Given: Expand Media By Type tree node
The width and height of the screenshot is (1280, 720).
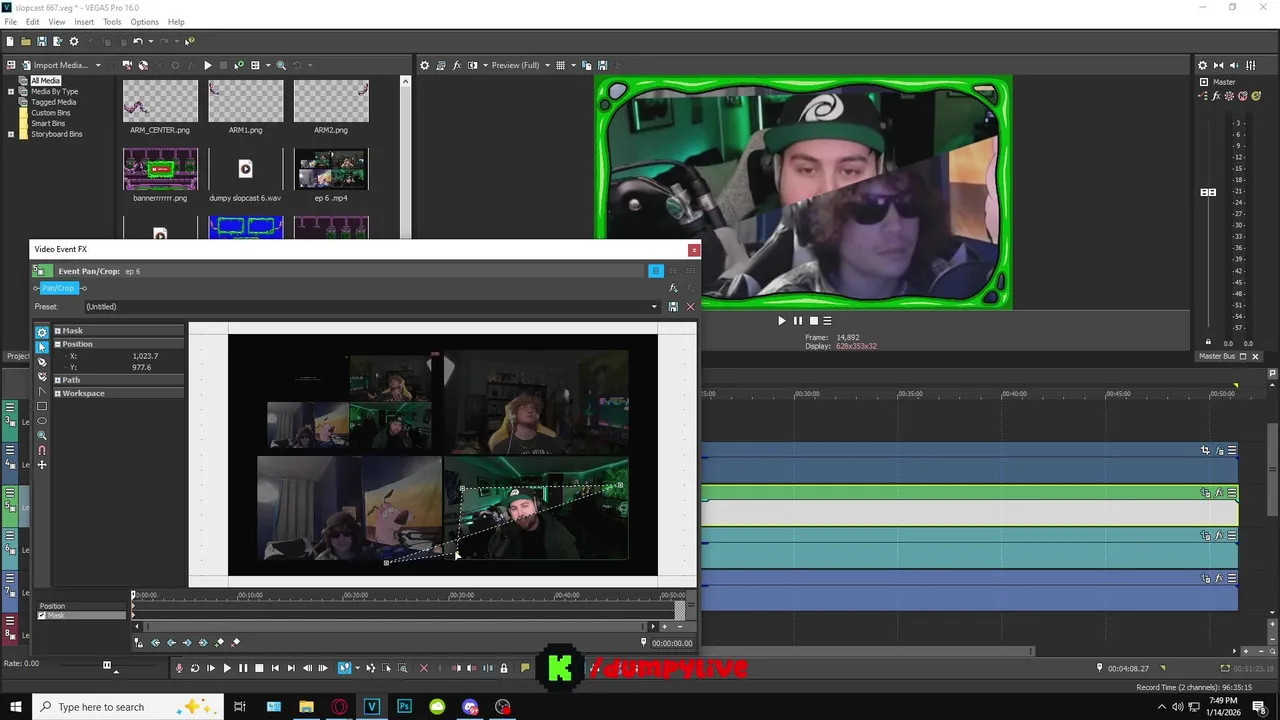Looking at the screenshot, I should click(x=11, y=91).
